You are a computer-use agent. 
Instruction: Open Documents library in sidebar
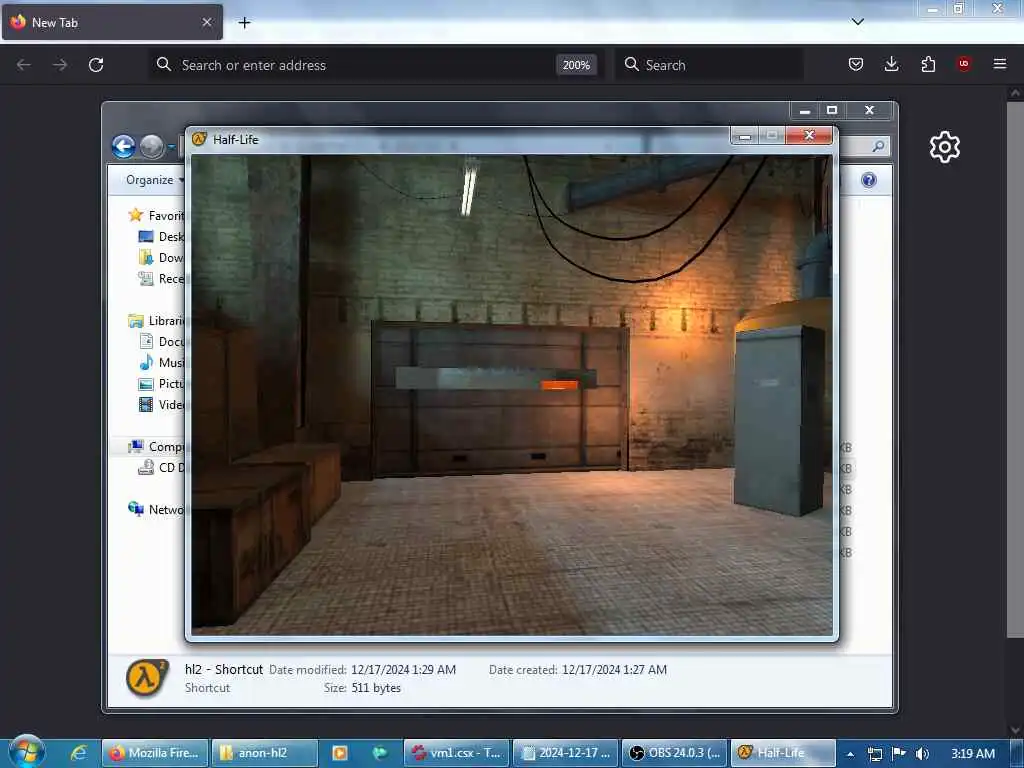pyautogui.click(x=161, y=342)
